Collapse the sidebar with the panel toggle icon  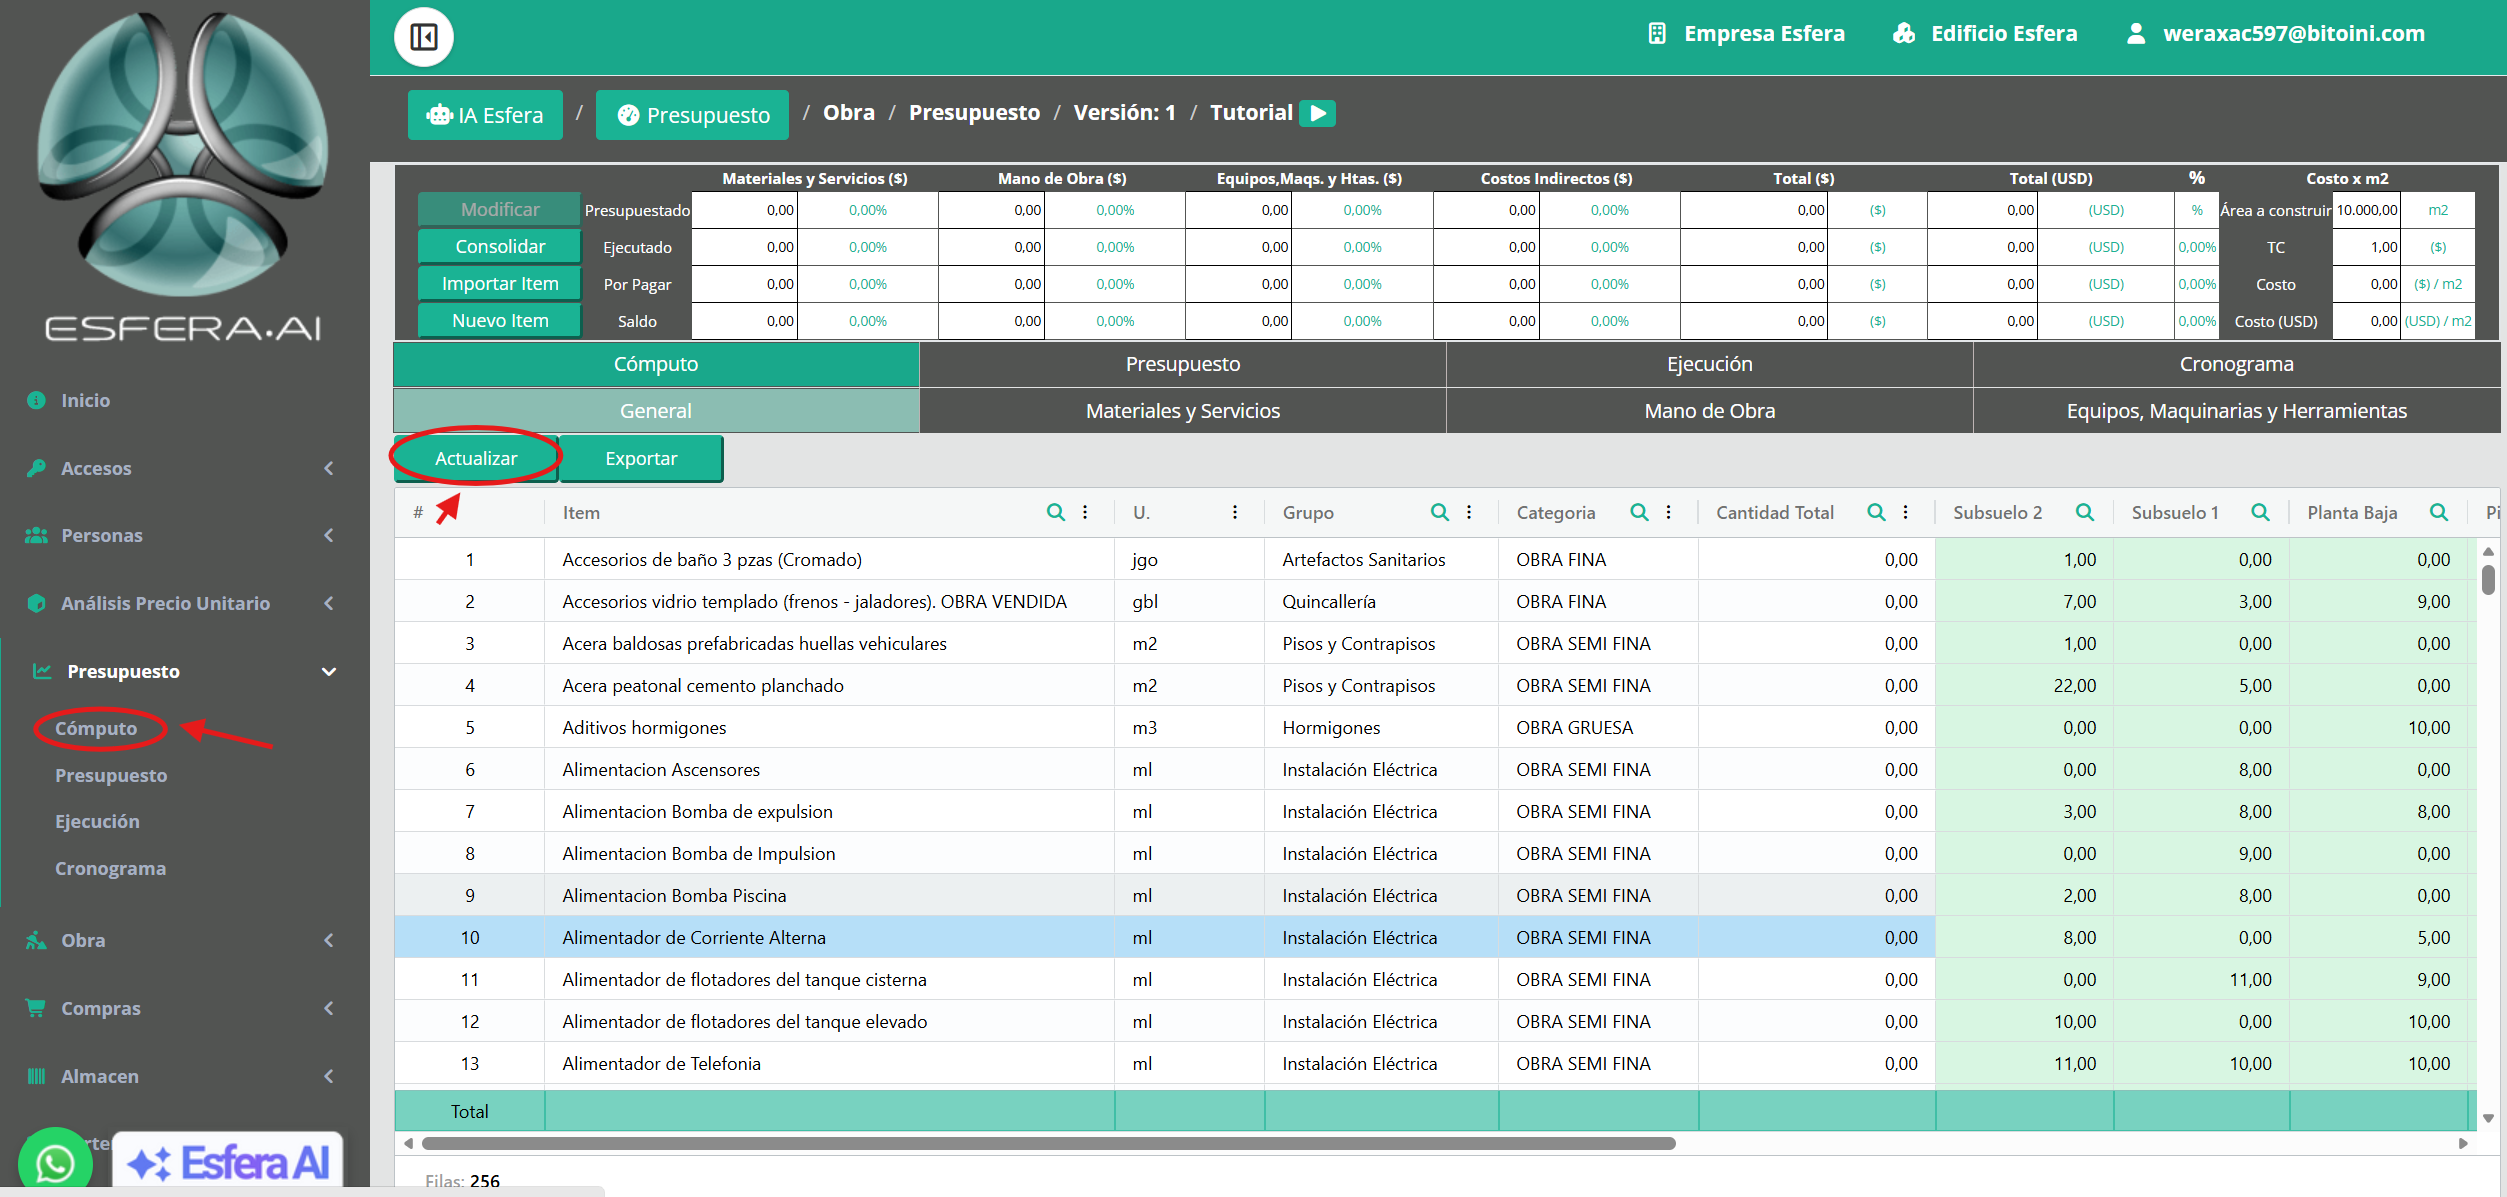(x=424, y=38)
